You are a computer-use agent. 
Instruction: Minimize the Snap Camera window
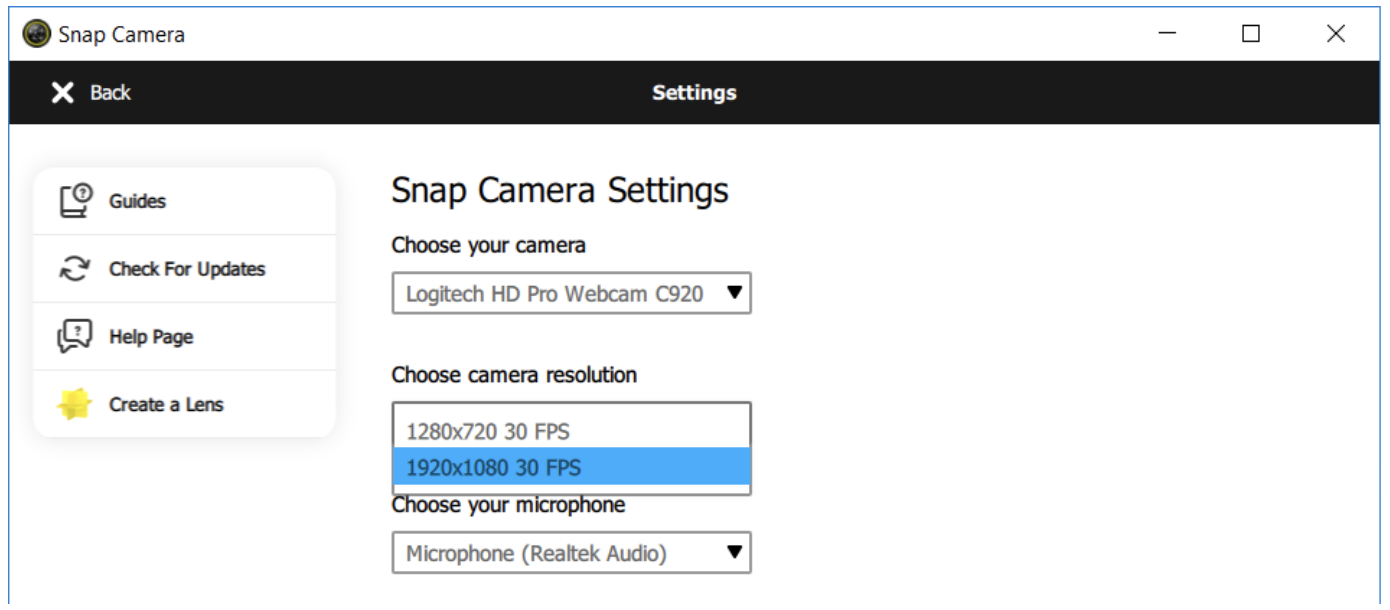click(1167, 34)
